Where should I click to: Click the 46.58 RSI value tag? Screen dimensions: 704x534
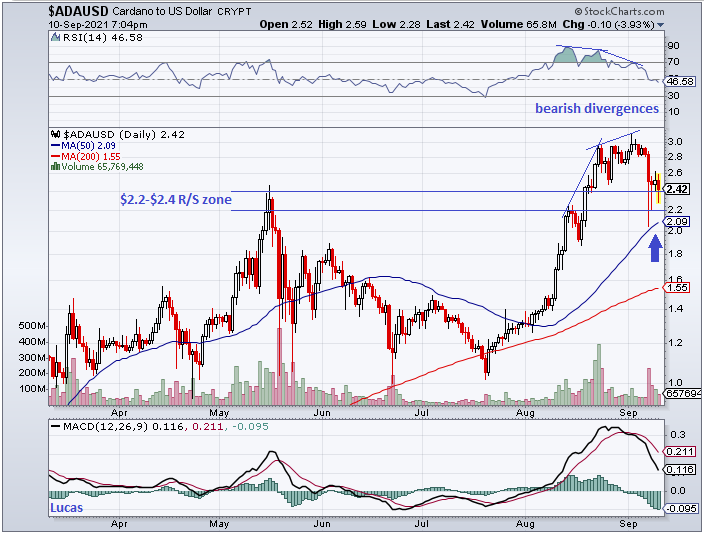680,81
